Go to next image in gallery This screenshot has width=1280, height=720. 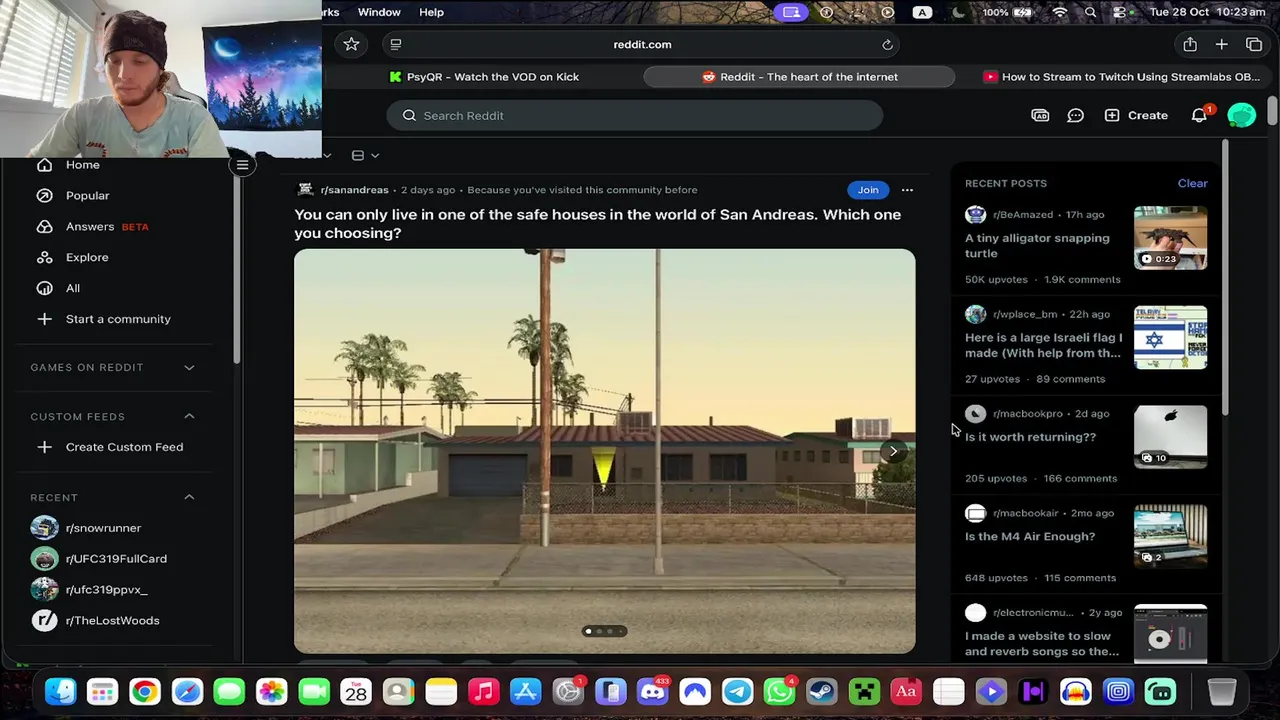click(x=893, y=451)
